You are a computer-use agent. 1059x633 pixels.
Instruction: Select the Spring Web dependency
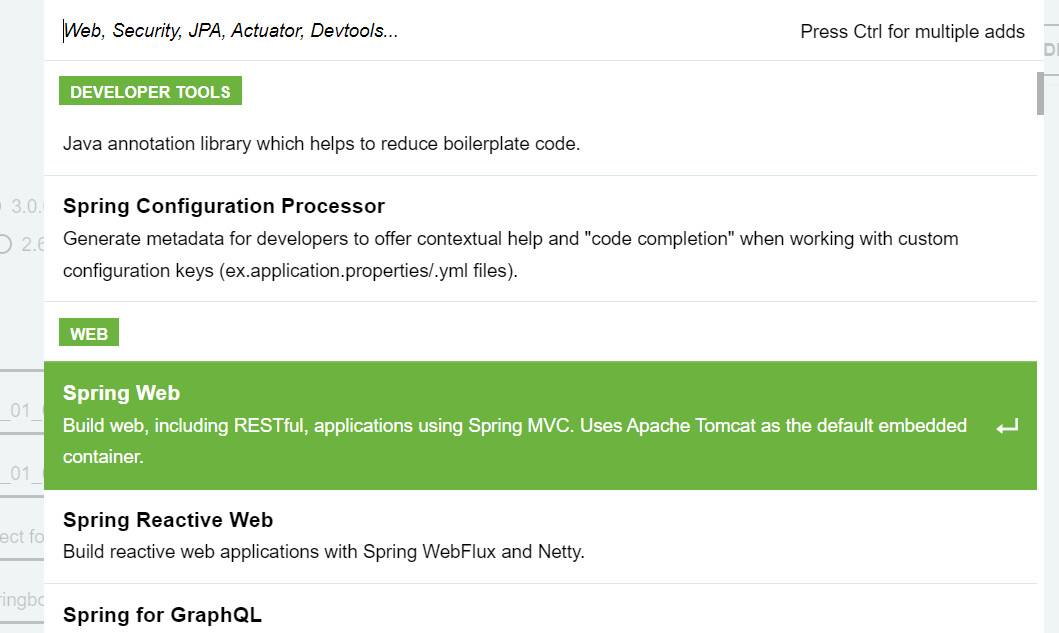(x=540, y=426)
